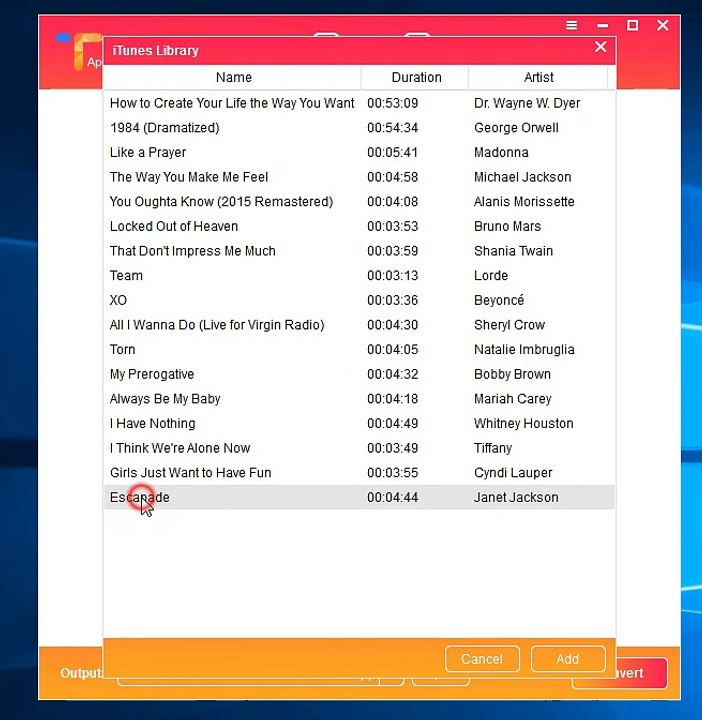Viewport: 702px width, 720px height.
Task: Click the duration "00:04:58"
Action: [x=393, y=177]
